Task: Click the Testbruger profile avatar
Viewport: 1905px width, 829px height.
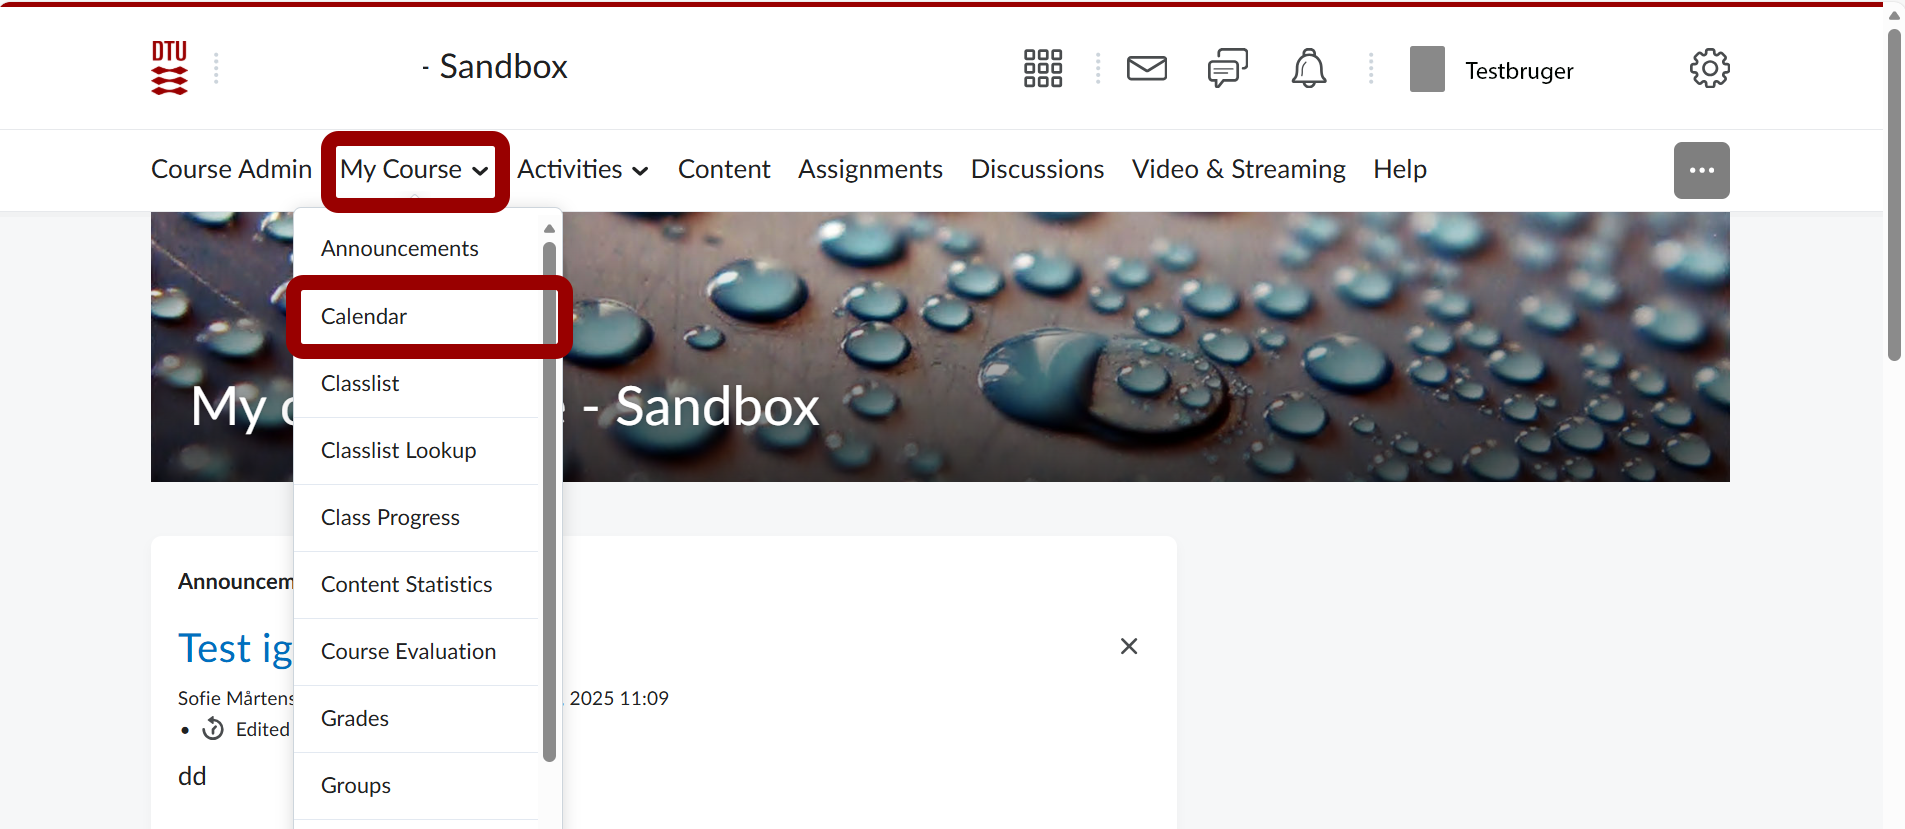Action: [x=1427, y=69]
